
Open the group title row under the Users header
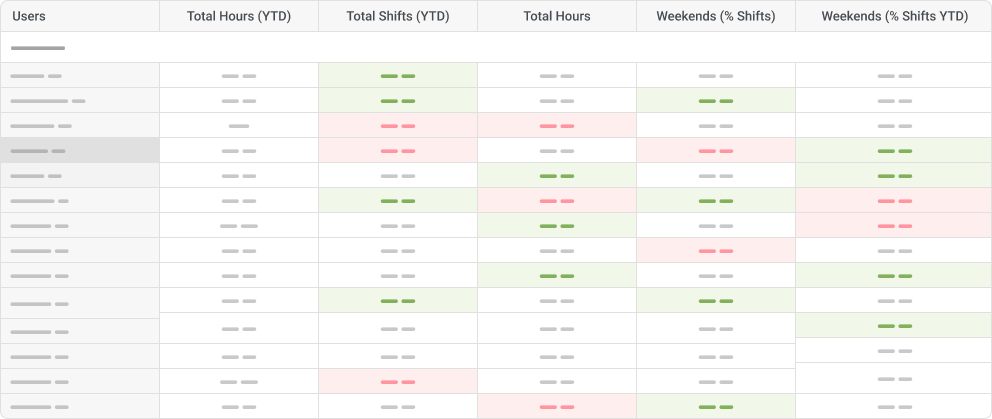pyautogui.click(x=496, y=47)
